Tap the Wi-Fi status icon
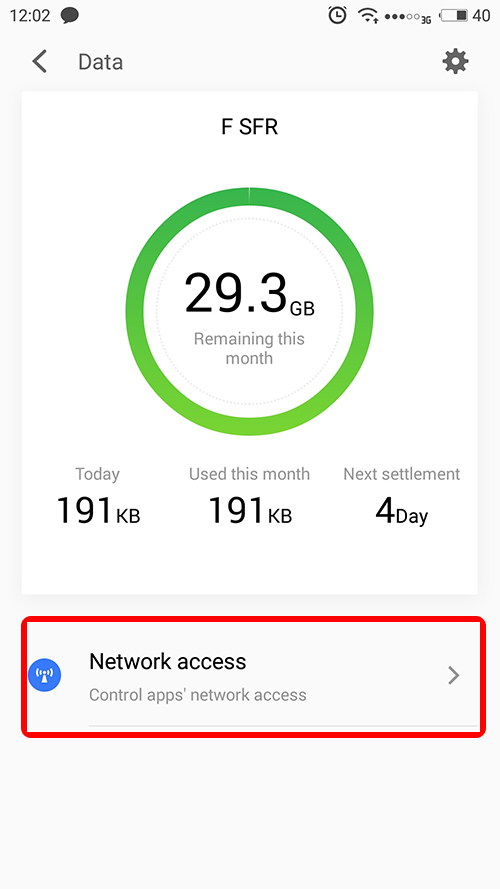The width and height of the screenshot is (500, 889). pos(368,16)
